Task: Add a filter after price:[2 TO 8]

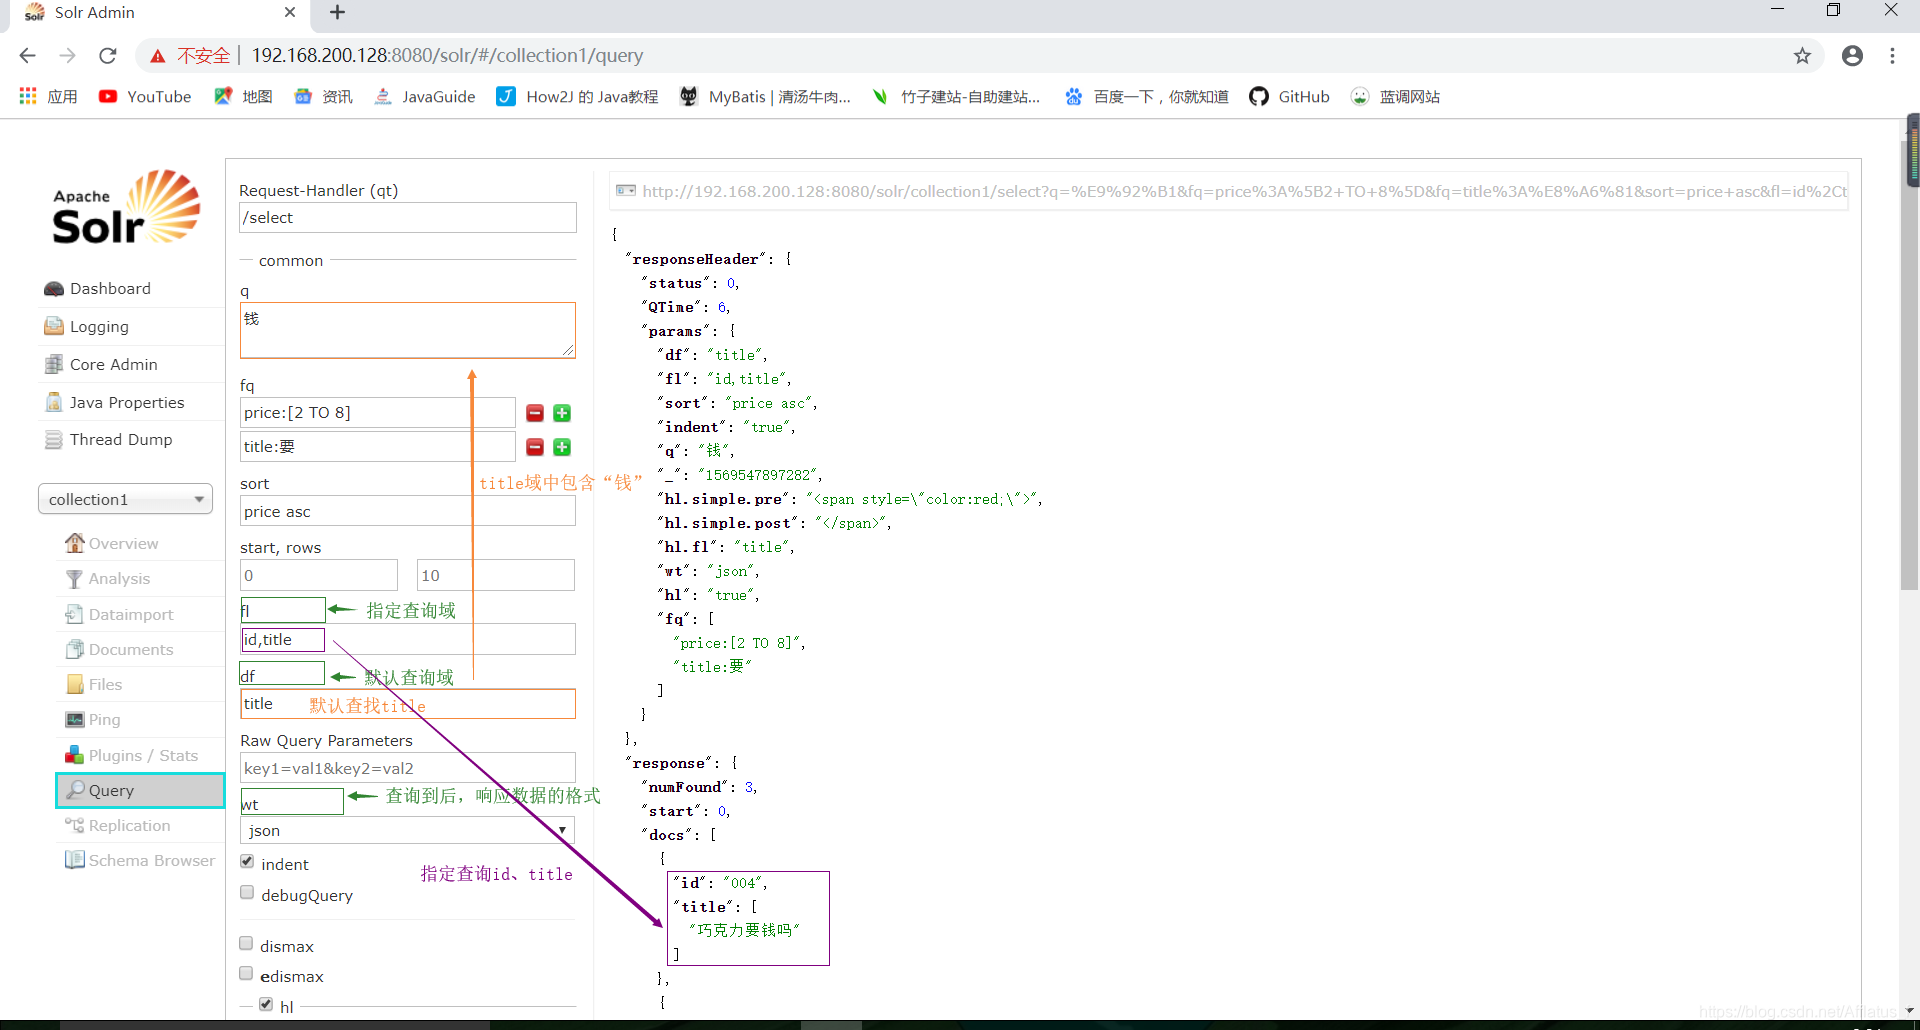Action: point(562,413)
